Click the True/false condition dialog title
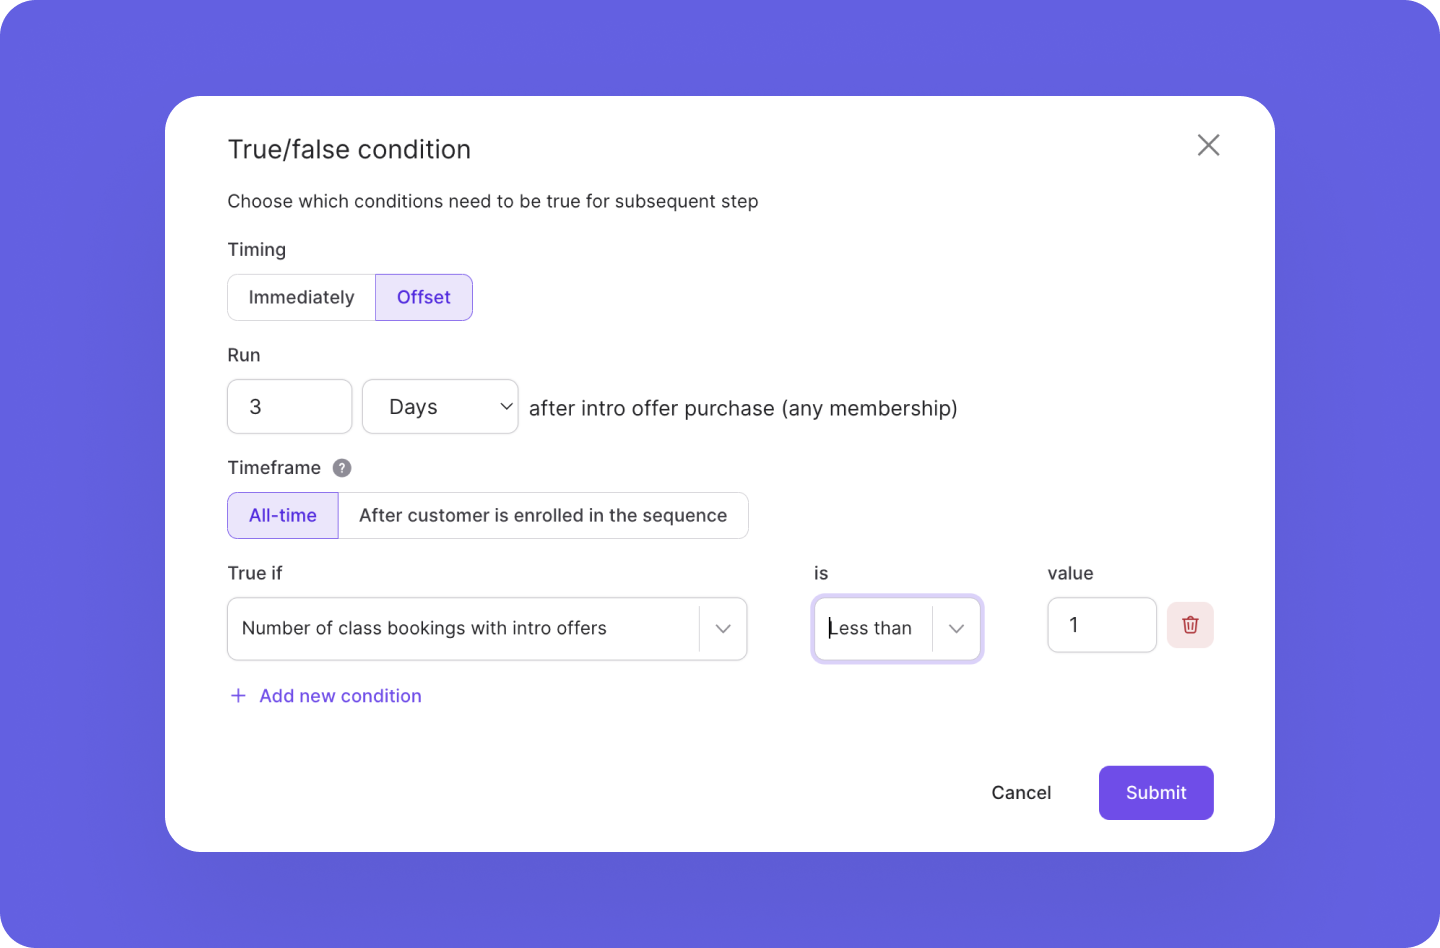 pyautogui.click(x=349, y=149)
